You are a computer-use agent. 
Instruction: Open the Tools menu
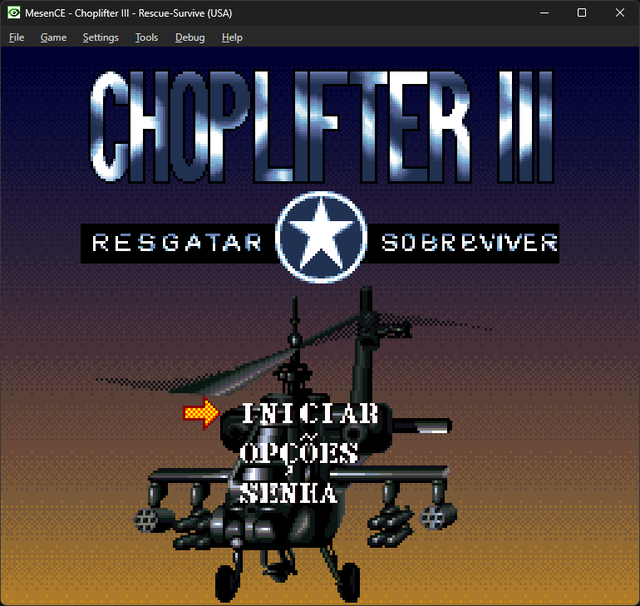(147, 38)
